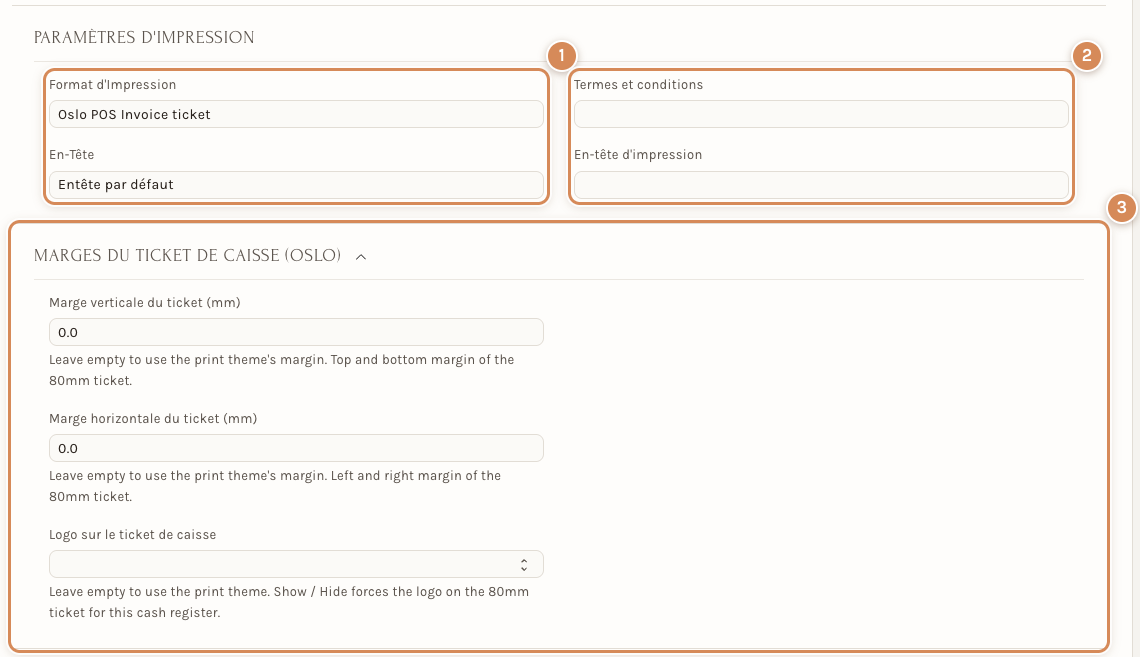Viewport: 1140px width, 657px height.
Task: Select the En-Tête field showing Entête par défaut
Action: tap(296, 185)
